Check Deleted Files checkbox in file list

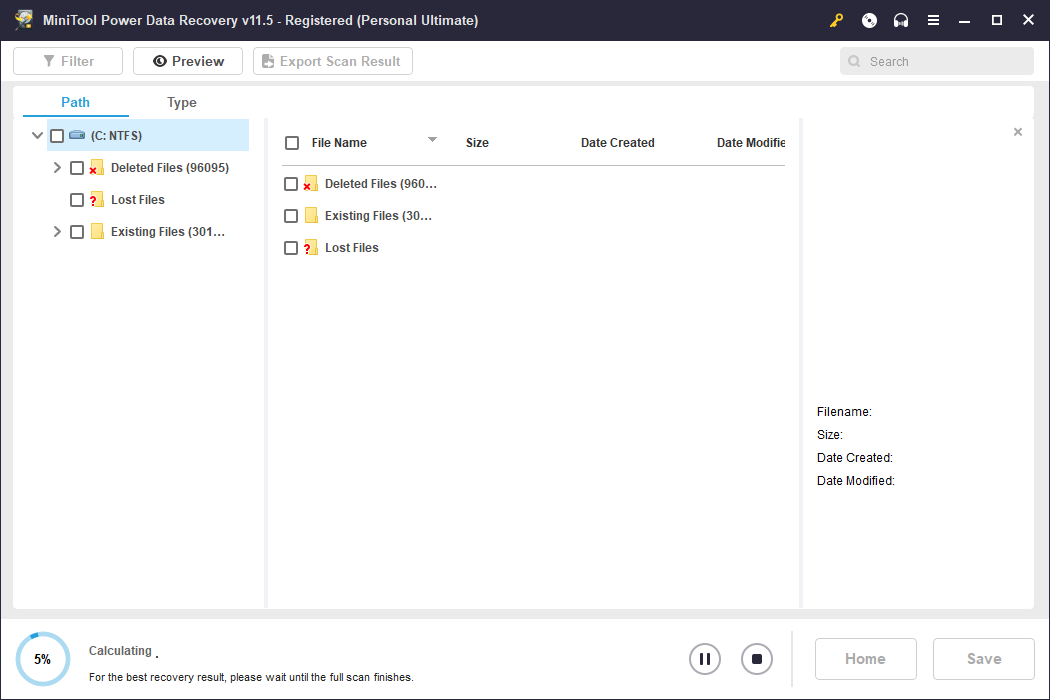pyautogui.click(x=291, y=184)
